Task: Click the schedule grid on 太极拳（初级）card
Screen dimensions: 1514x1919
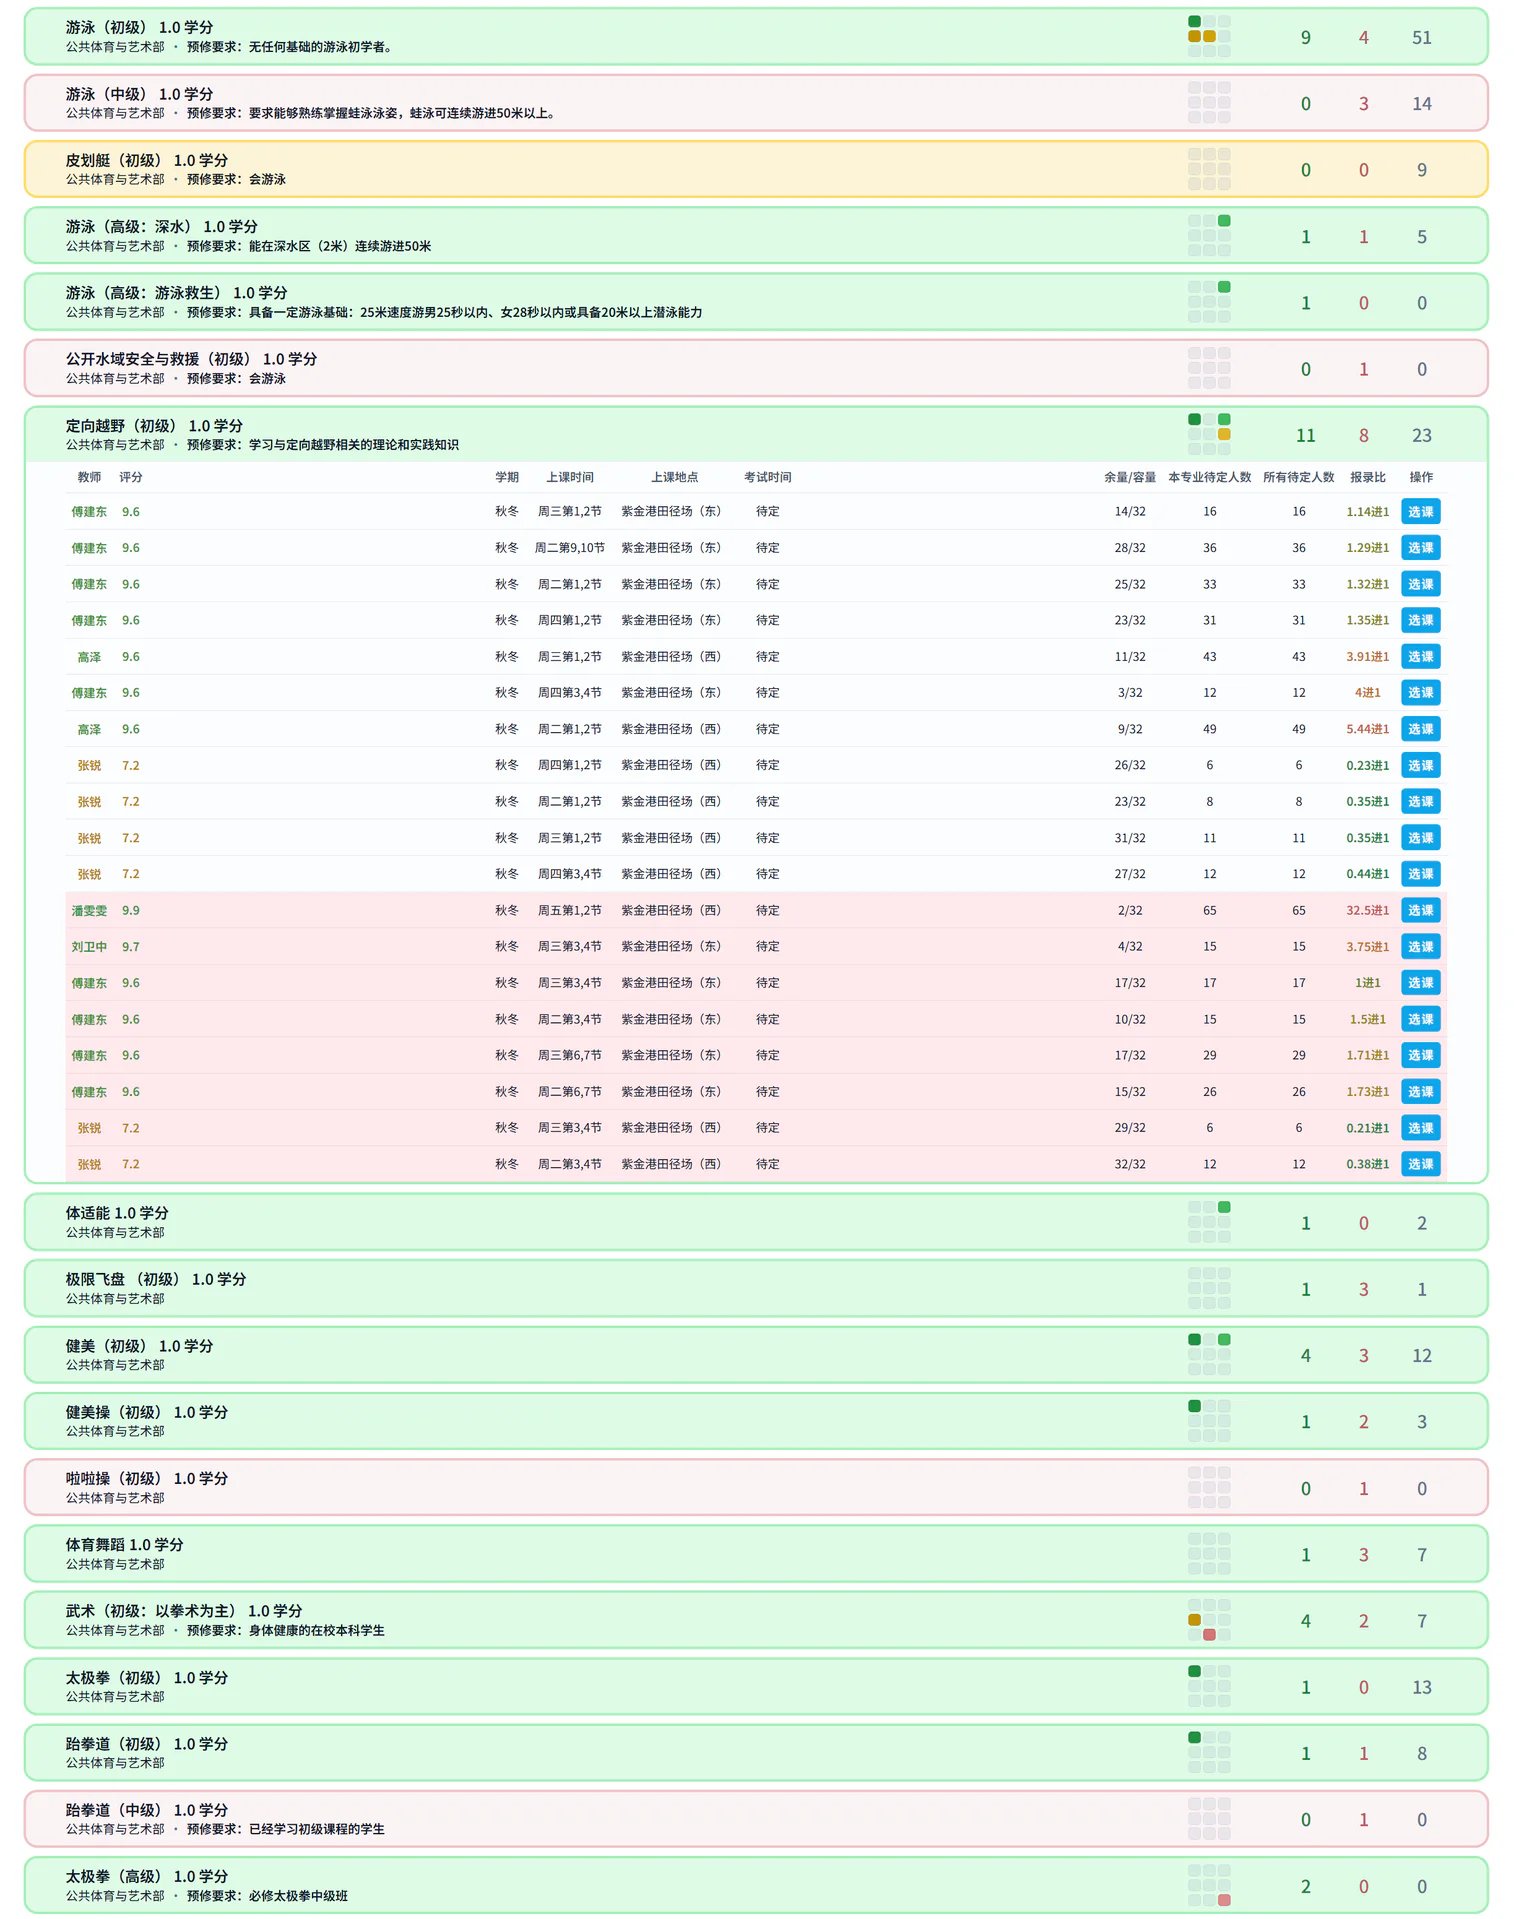Action: [1209, 1686]
